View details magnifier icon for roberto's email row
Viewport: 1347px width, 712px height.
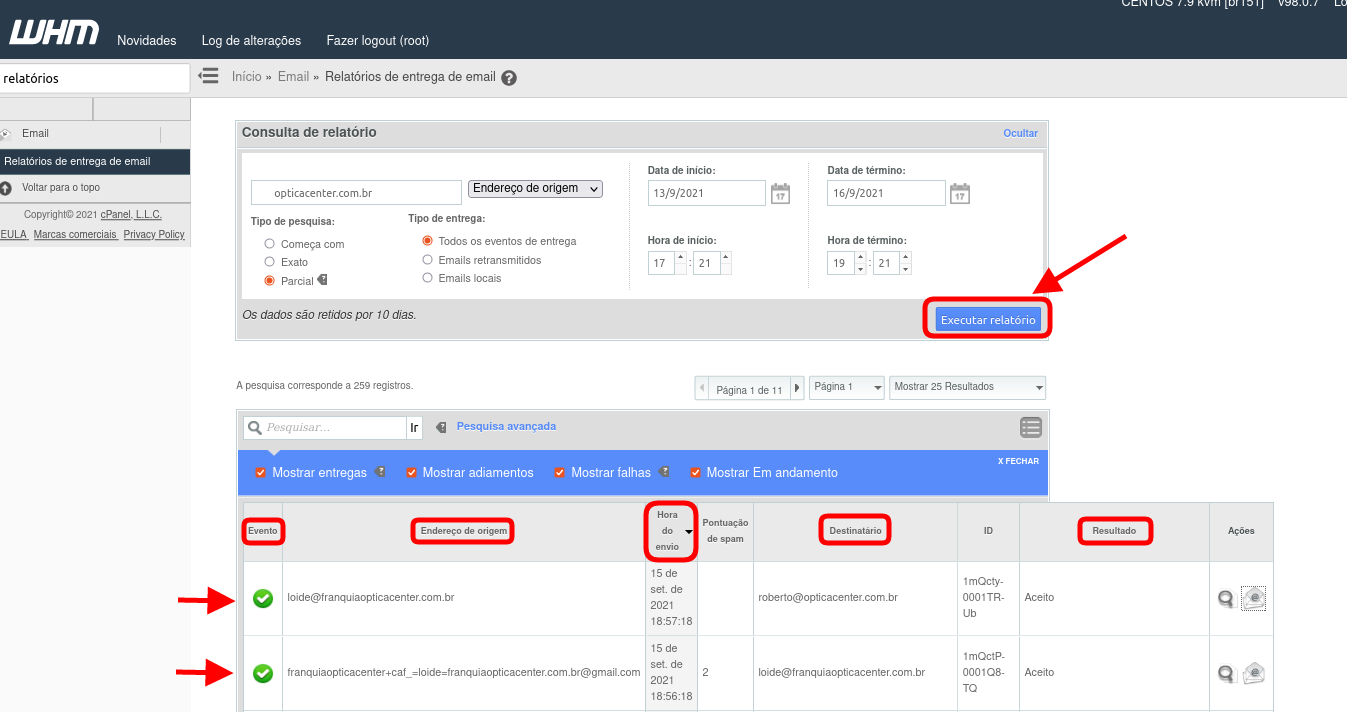[1225, 599]
